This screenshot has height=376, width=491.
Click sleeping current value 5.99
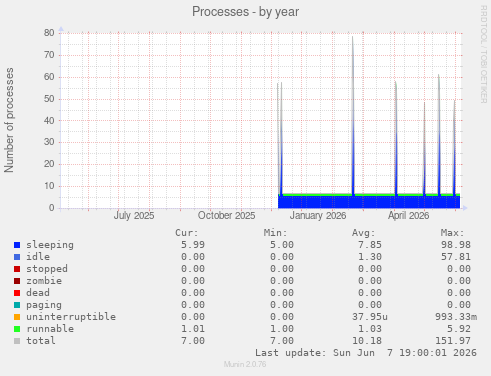[193, 245]
